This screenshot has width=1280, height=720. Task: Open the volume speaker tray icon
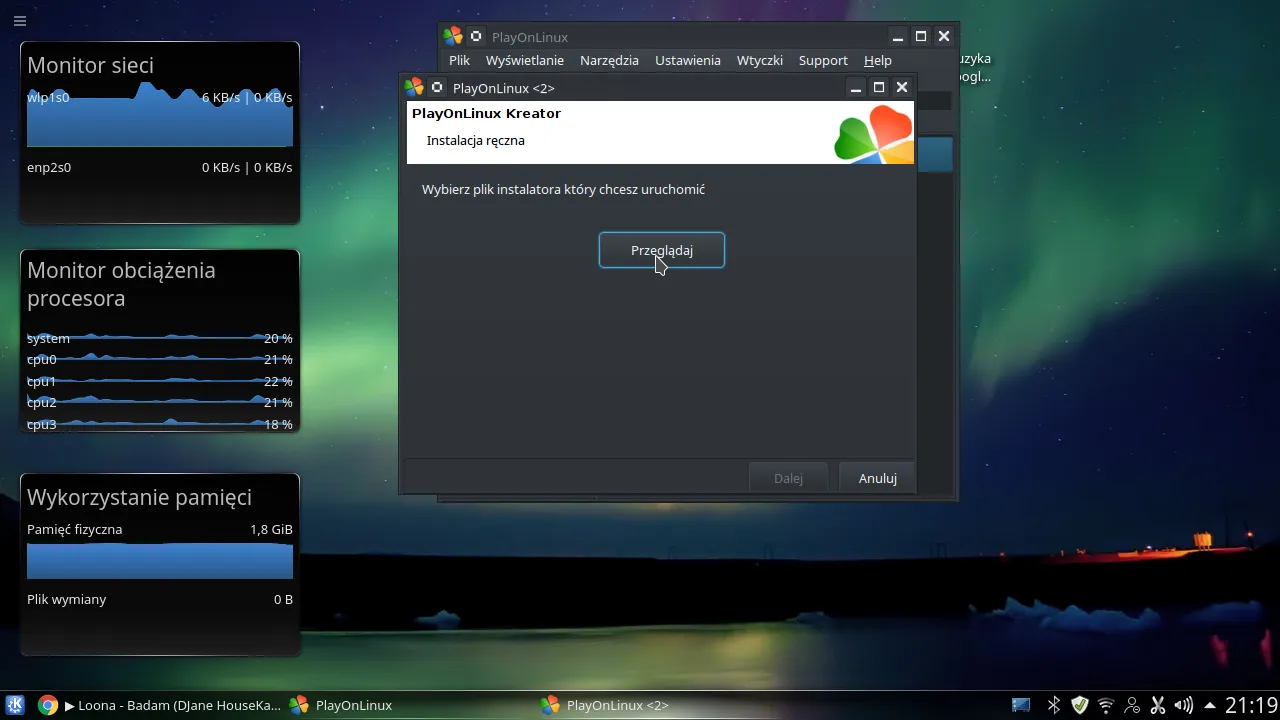[x=1184, y=705]
